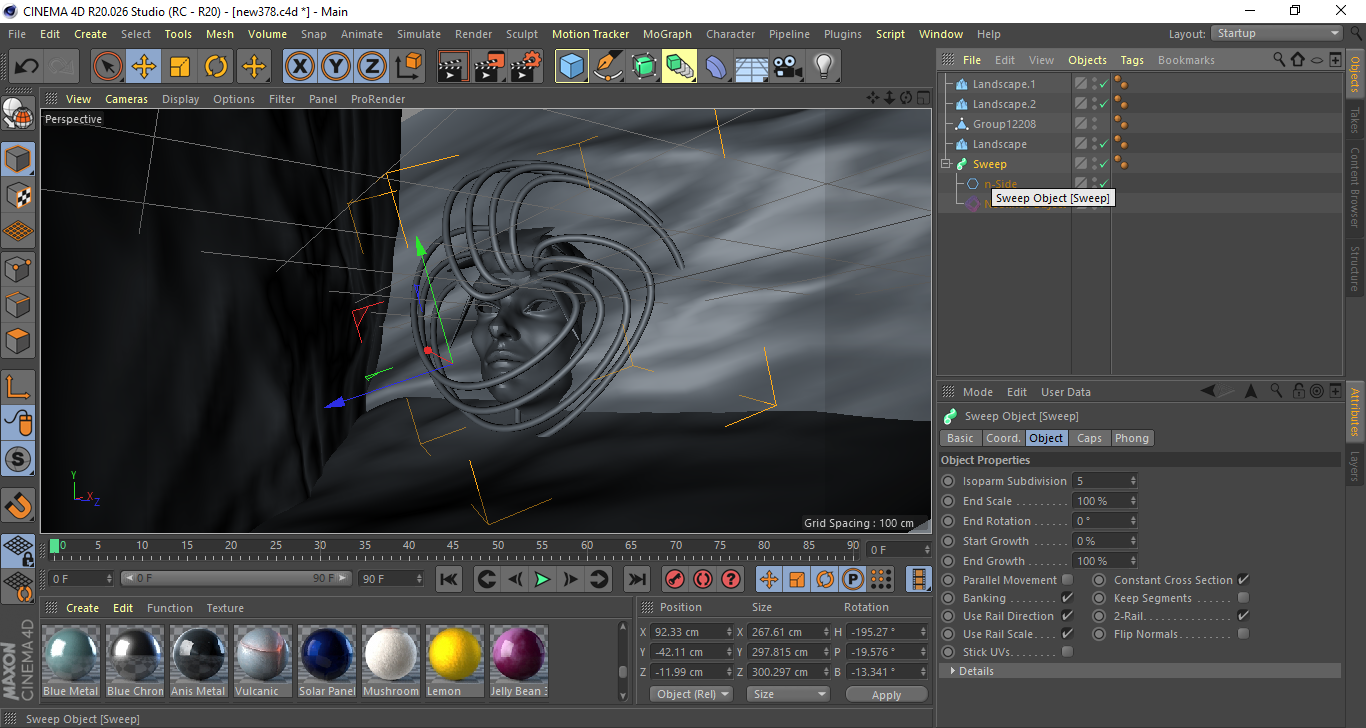
Task: Activate the Rotate tool
Action: click(x=216, y=67)
